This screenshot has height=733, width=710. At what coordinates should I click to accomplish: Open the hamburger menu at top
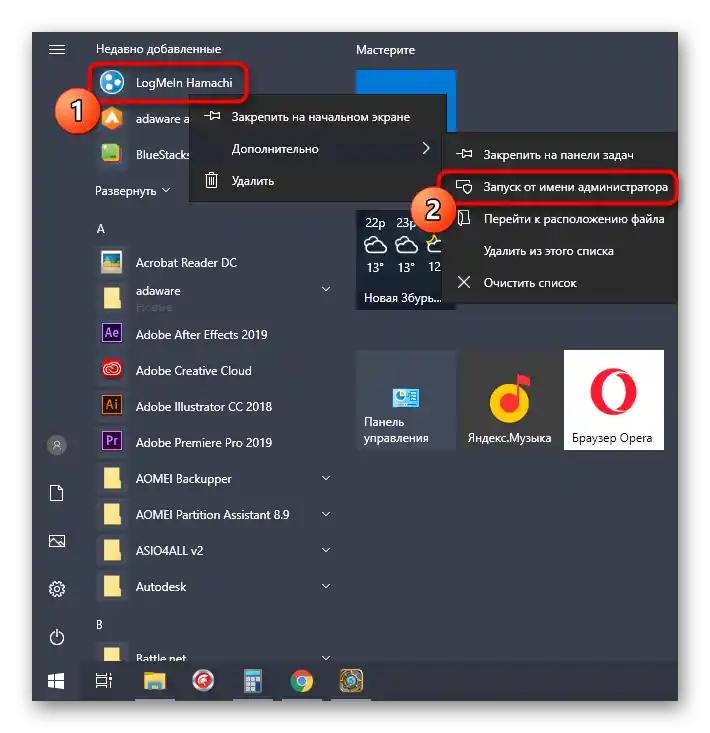pos(57,50)
